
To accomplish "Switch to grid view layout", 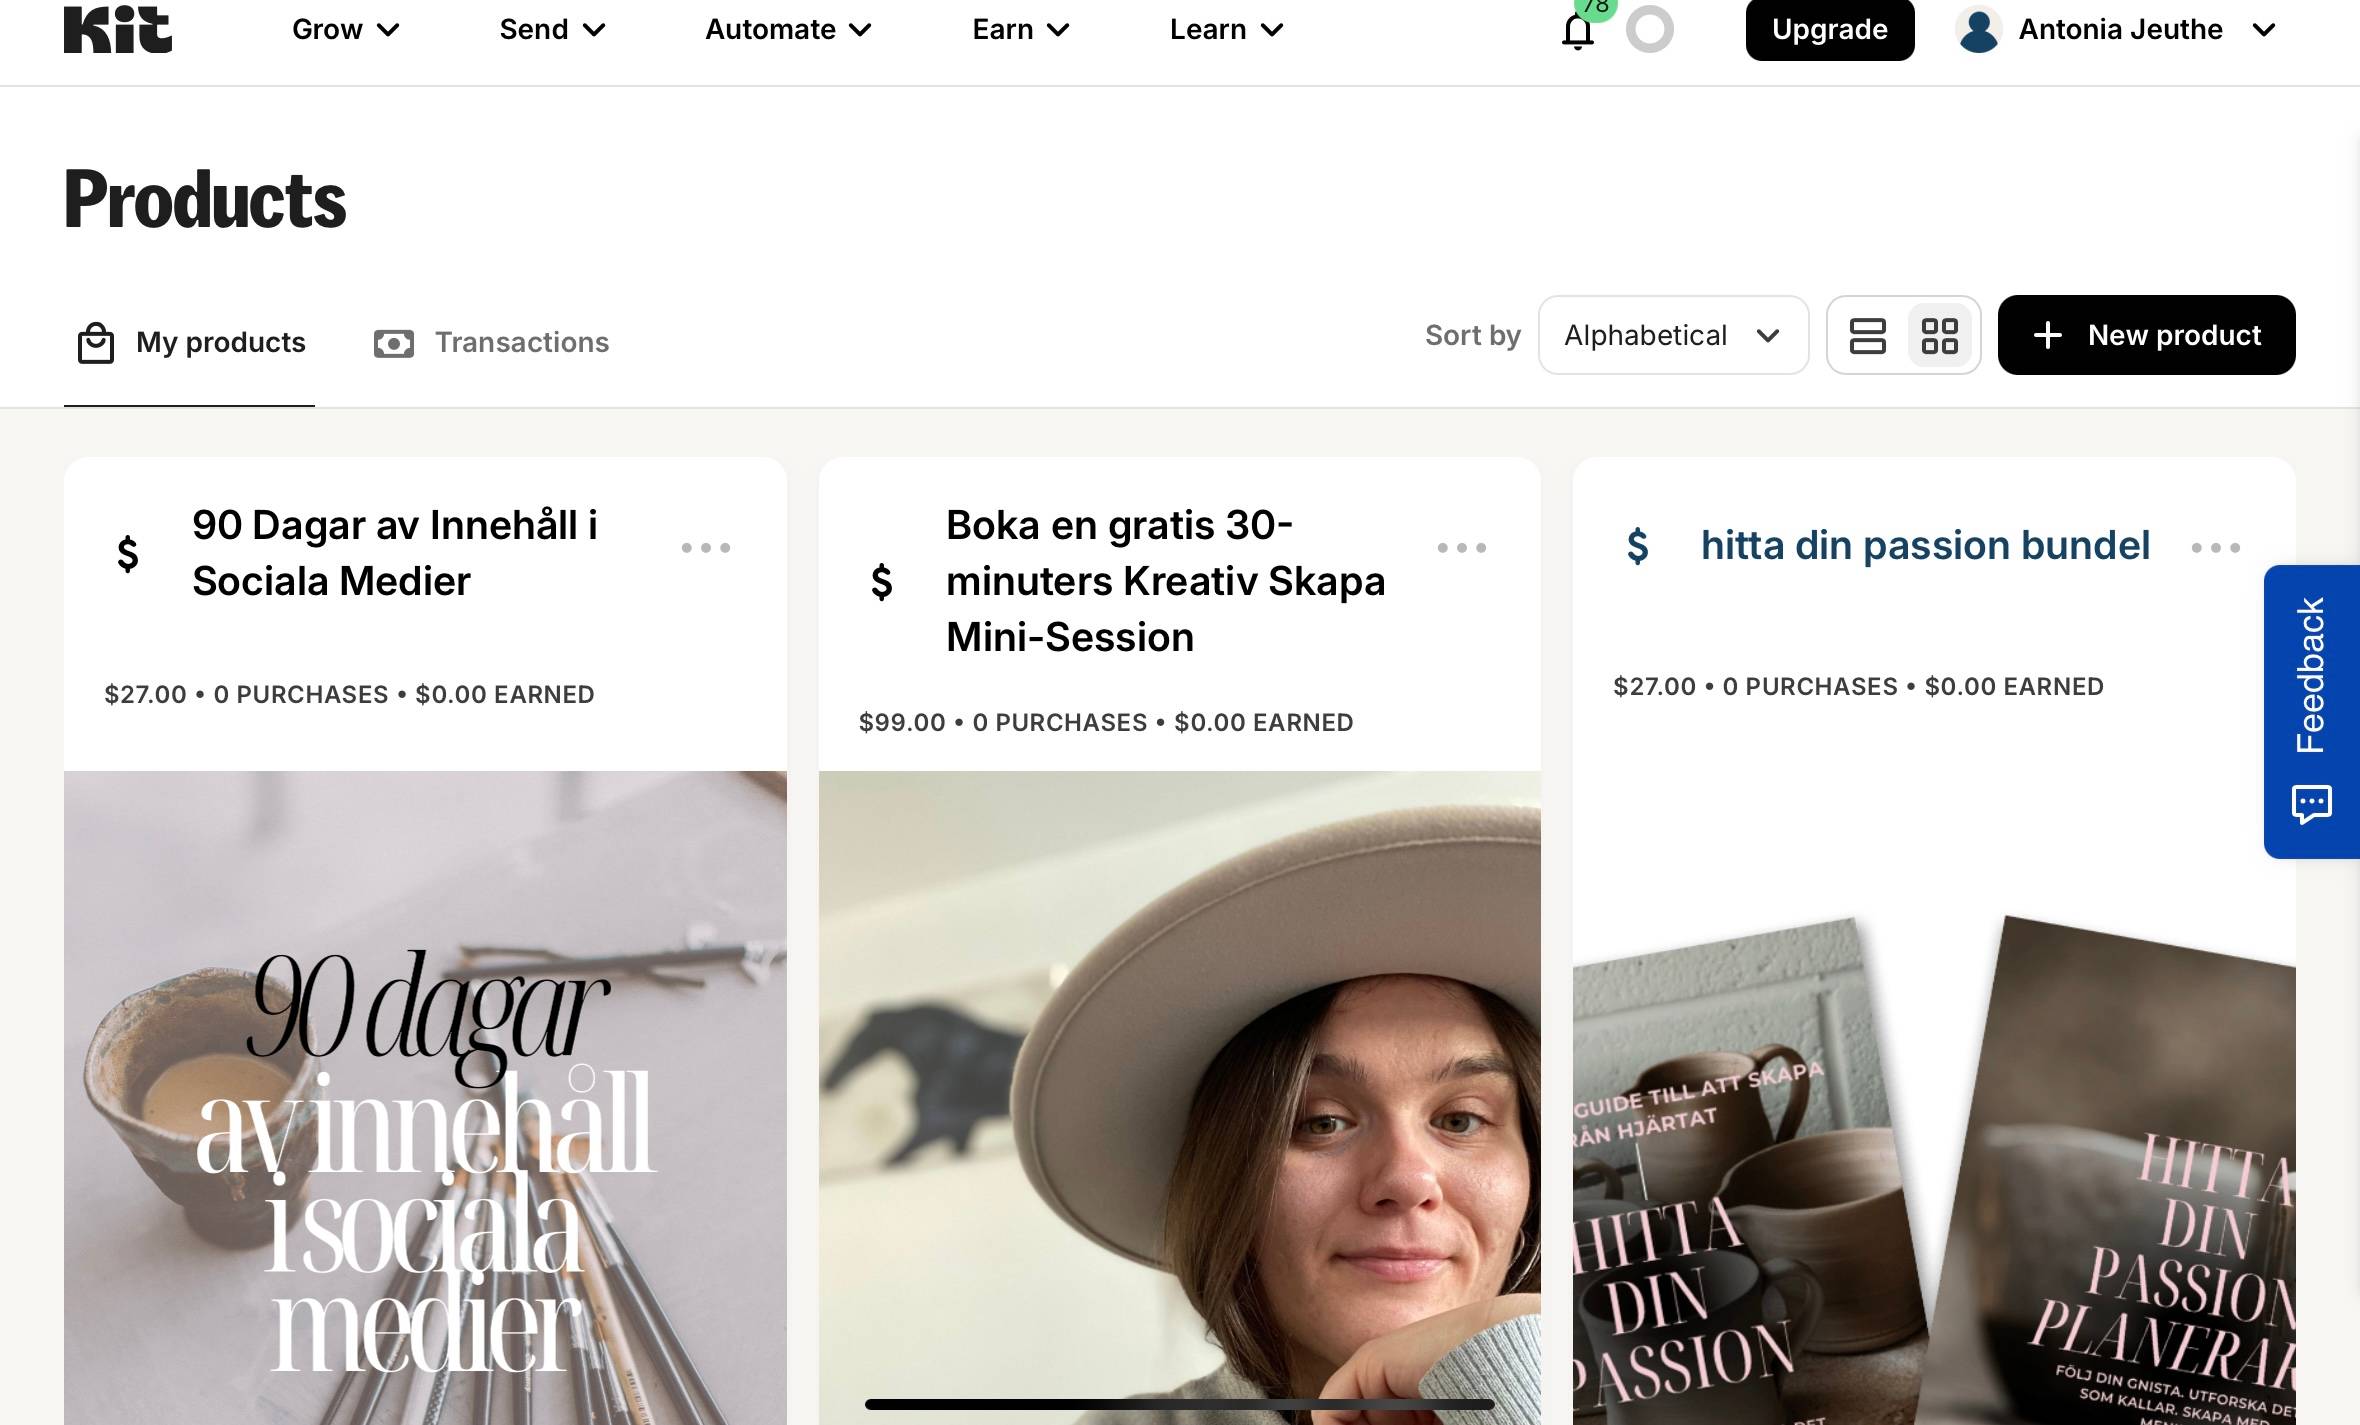I will pyautogui.click(x=1939, y=336).
